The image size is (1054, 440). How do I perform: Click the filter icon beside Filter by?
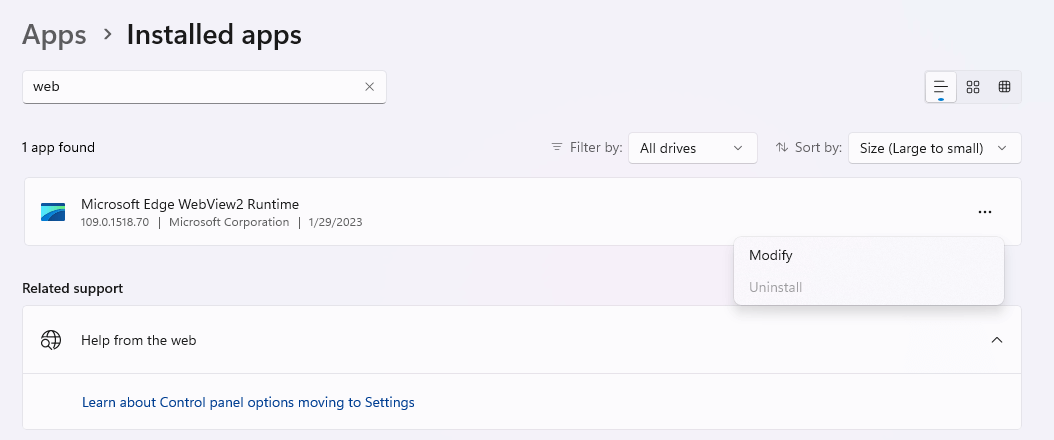click(x=557, y=147)
